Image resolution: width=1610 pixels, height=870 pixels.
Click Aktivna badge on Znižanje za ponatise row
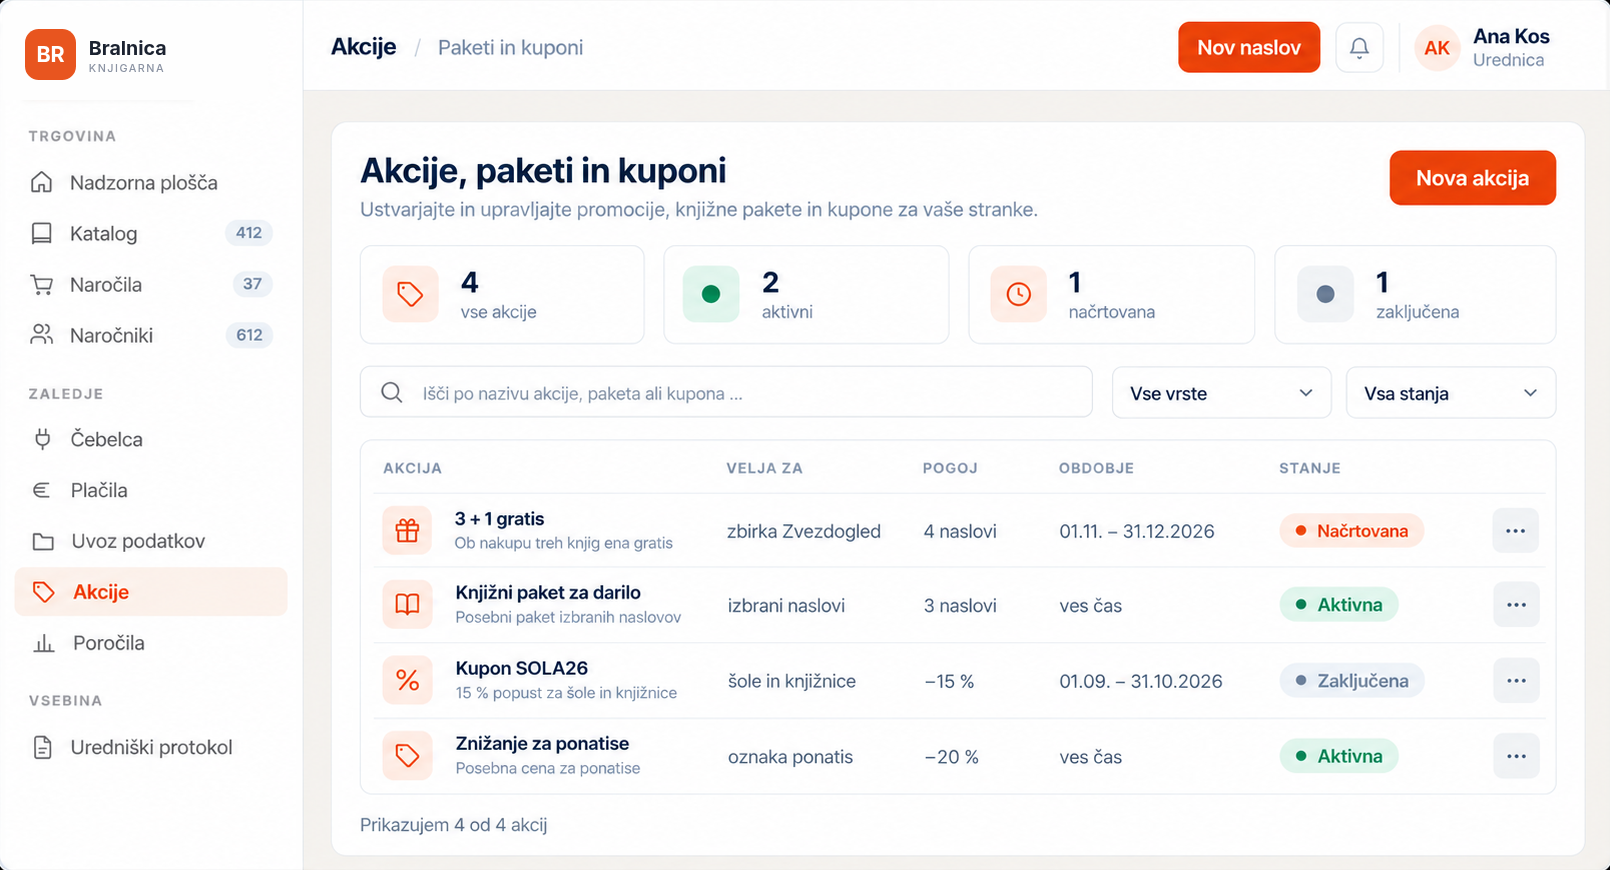[x=1338, y=756]
